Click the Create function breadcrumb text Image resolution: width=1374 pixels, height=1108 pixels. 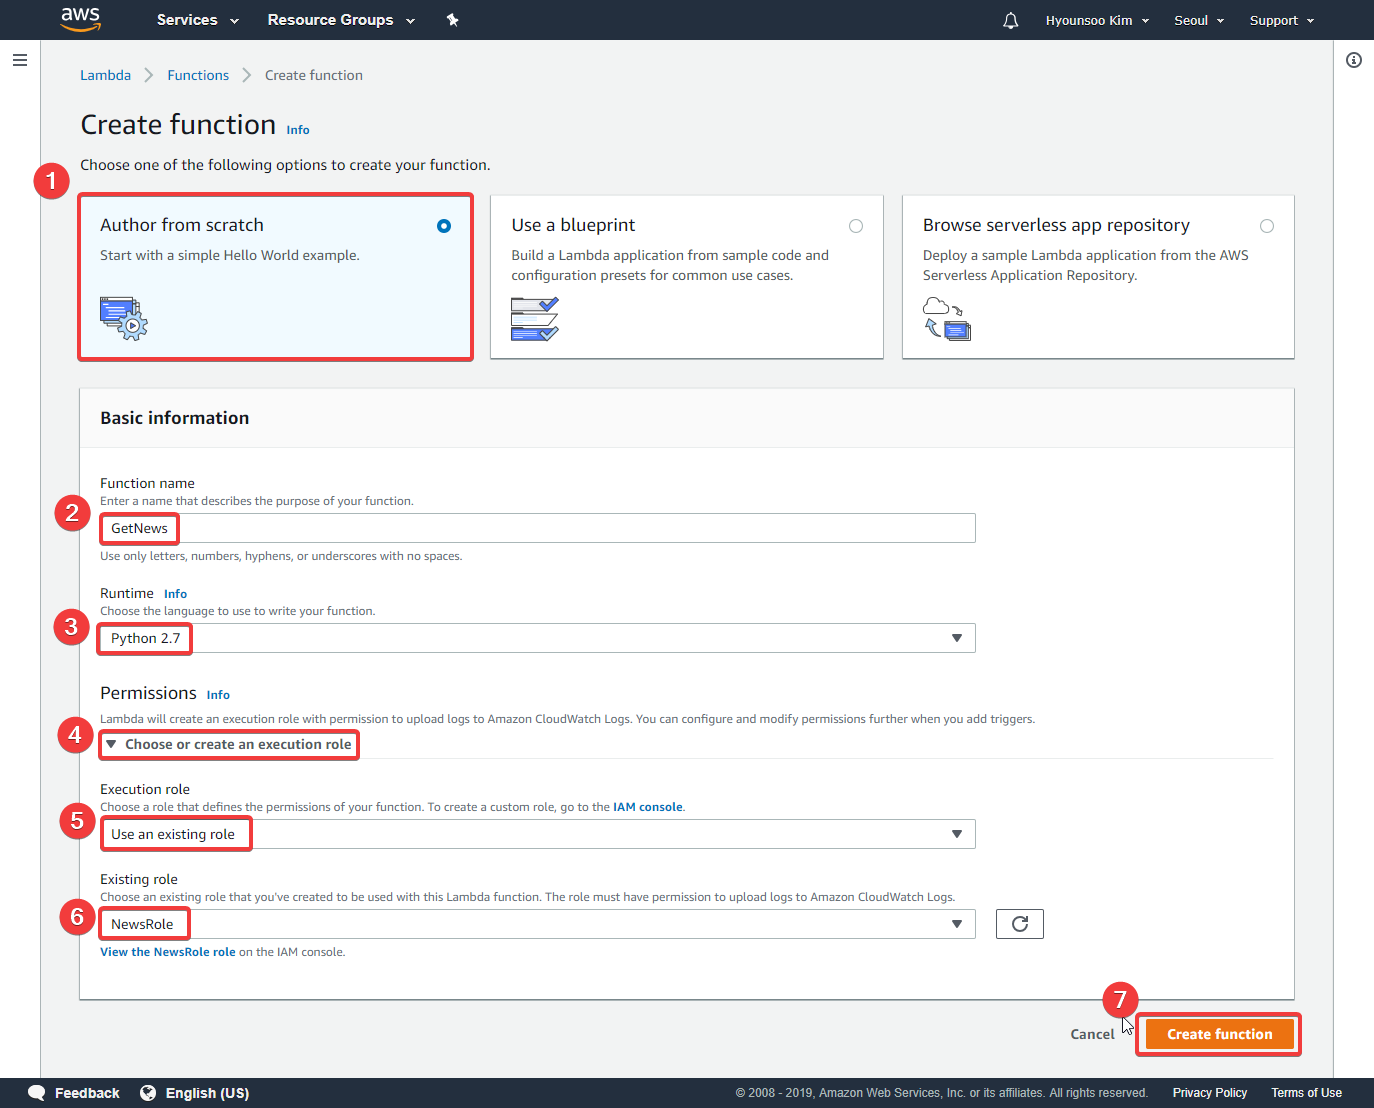314,75
